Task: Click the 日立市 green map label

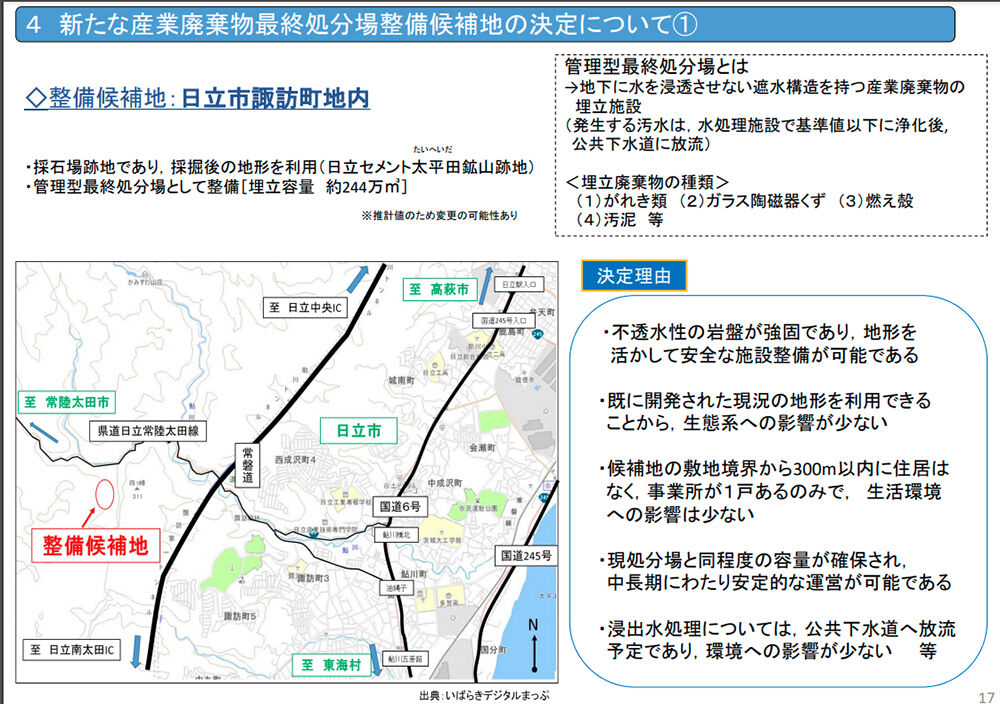Action: [x=358, y=430]
